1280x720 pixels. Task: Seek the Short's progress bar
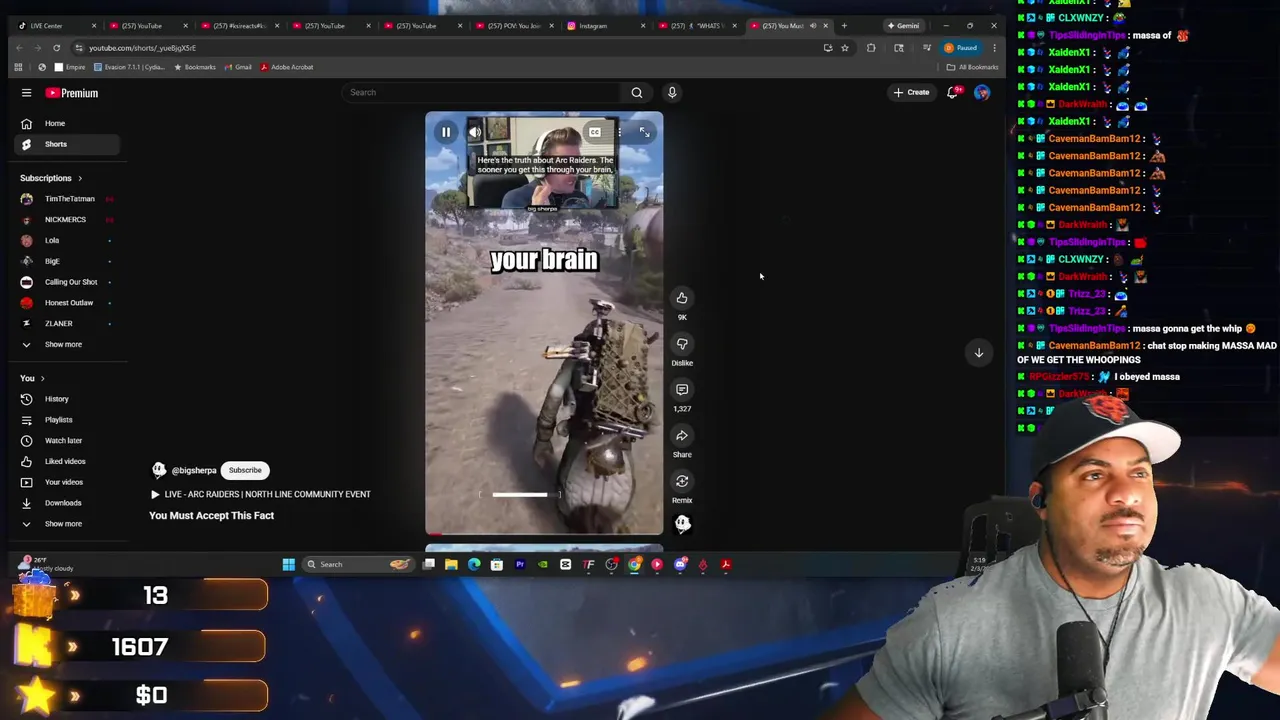click(544, 534)
